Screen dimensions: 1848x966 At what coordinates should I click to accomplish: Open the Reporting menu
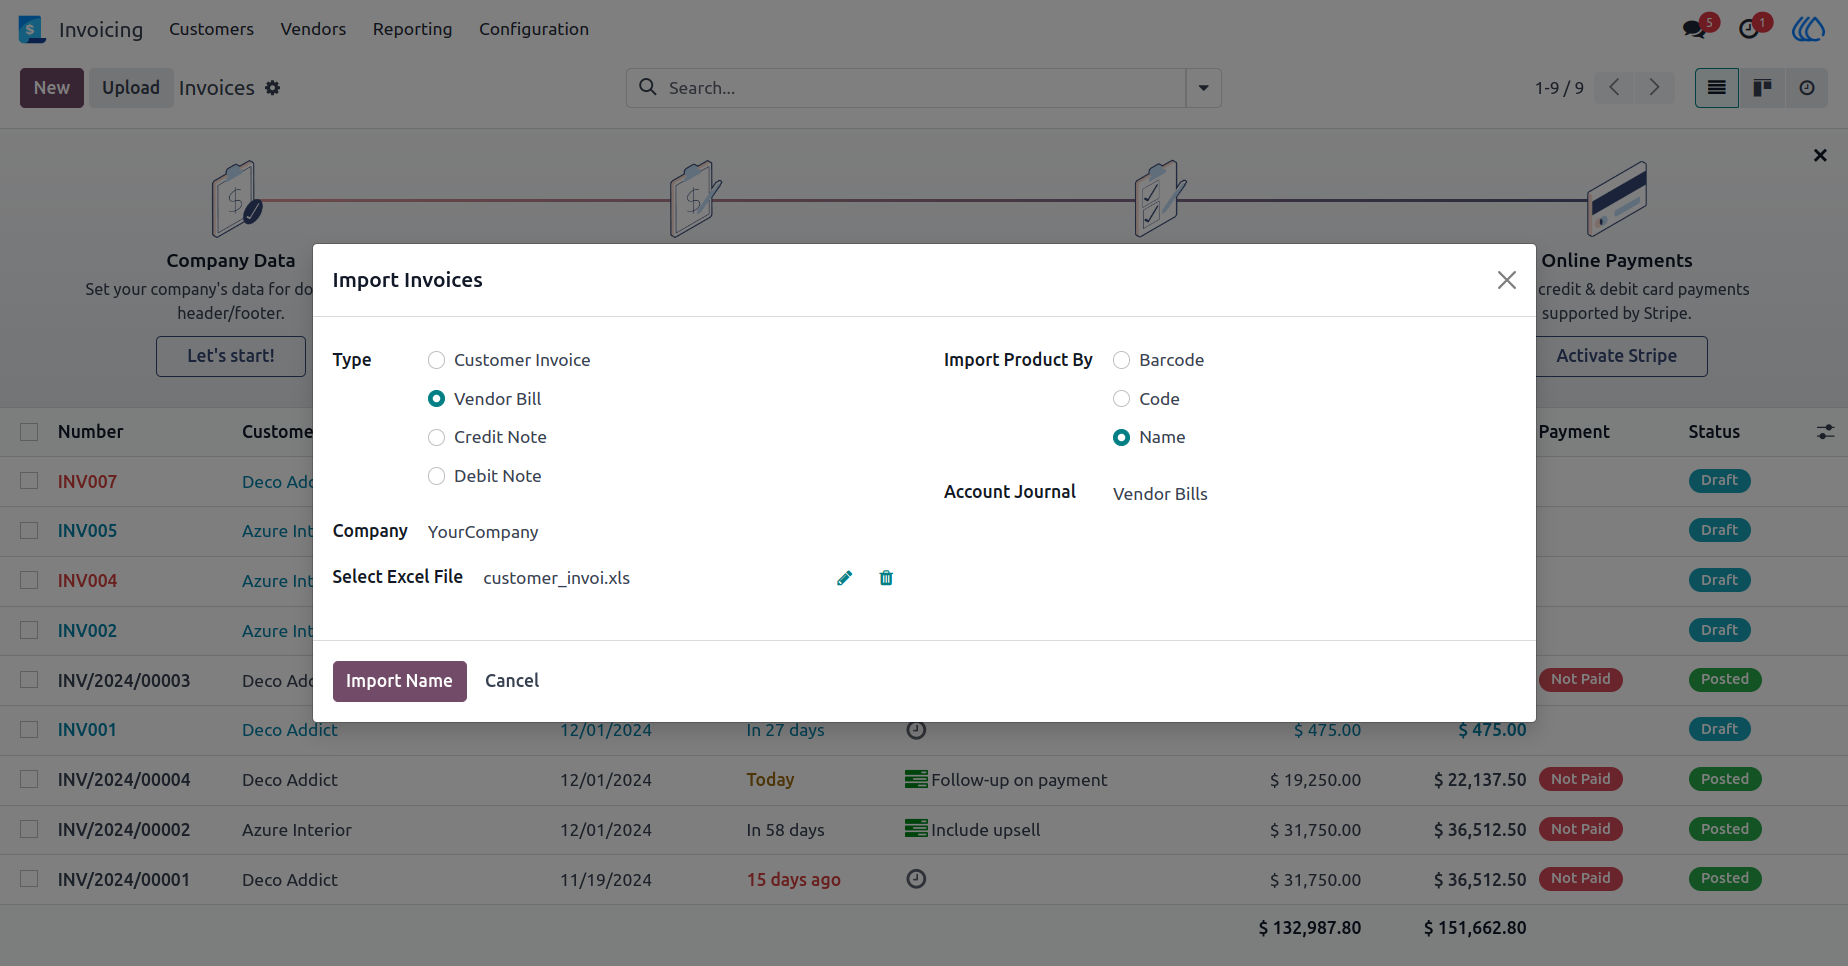412,29
